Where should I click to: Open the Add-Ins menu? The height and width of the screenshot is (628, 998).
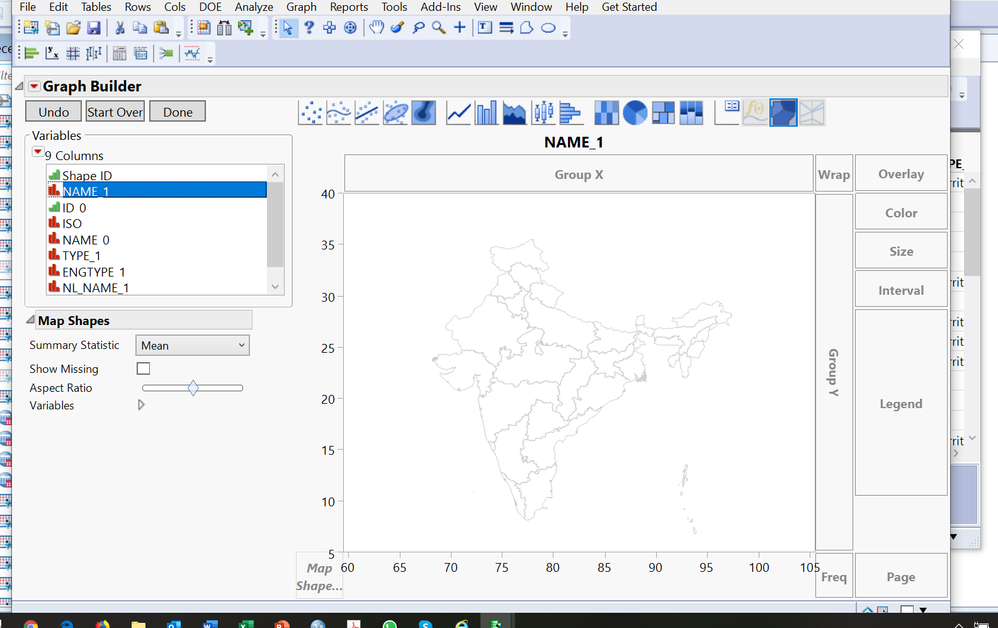pos(440,7)
